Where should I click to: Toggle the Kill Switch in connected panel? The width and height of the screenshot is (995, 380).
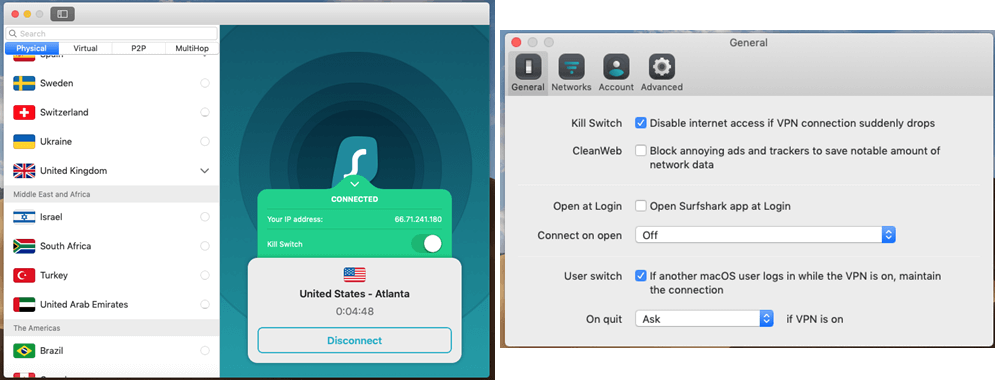(426, 244)
